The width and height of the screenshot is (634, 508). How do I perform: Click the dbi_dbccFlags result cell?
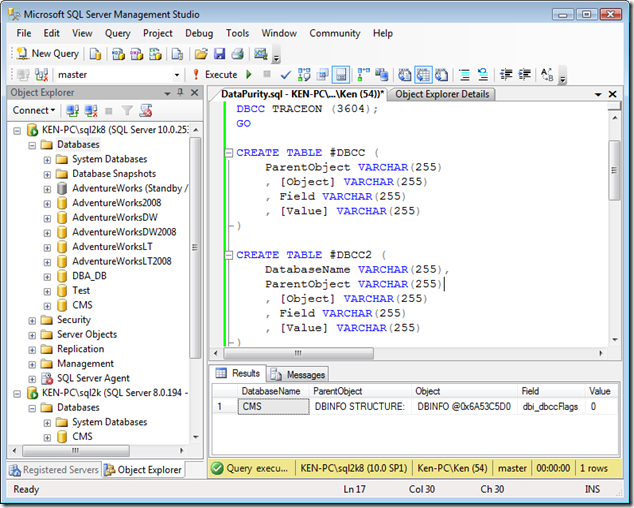550,406
